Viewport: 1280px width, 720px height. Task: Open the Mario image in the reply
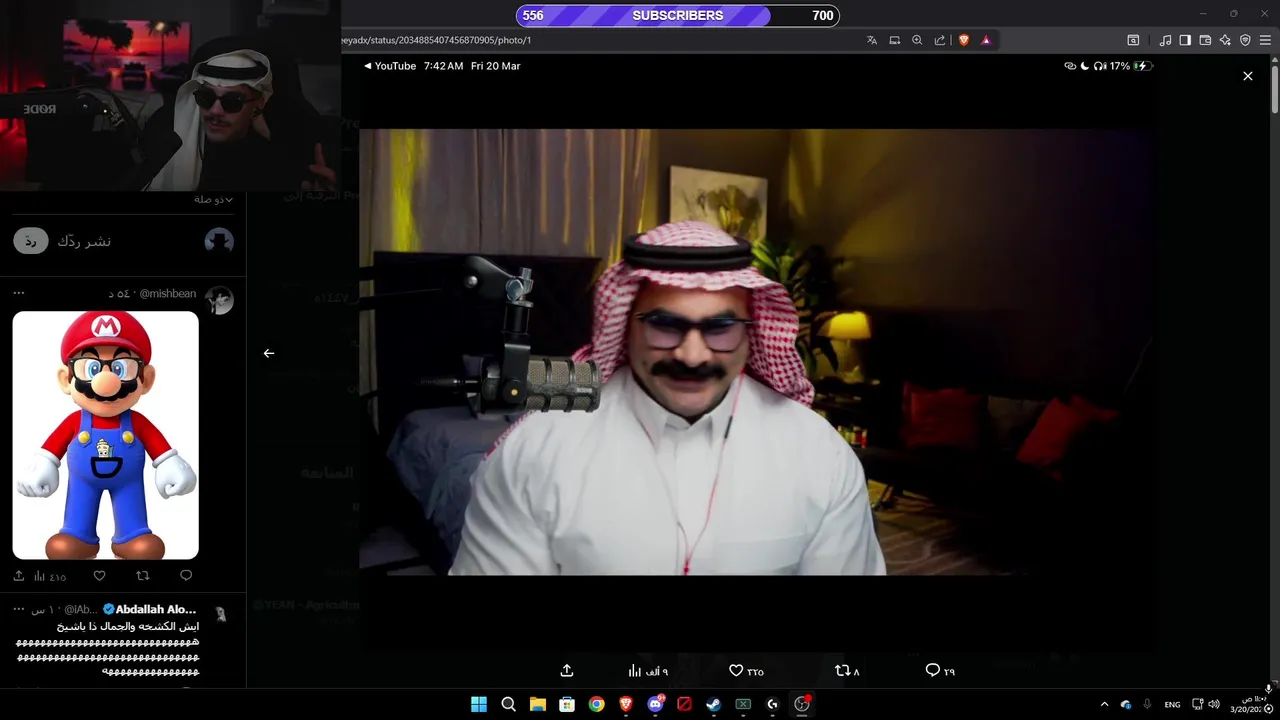pos(106,435)
